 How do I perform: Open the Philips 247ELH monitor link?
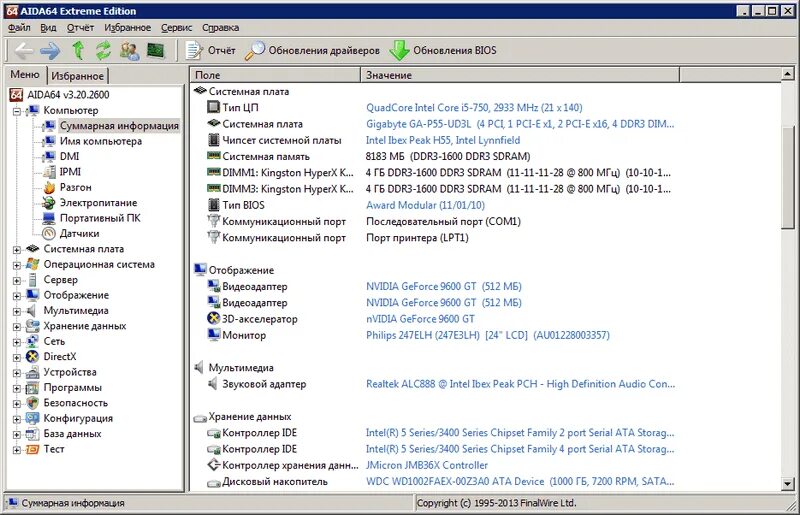tap(487, 335)
